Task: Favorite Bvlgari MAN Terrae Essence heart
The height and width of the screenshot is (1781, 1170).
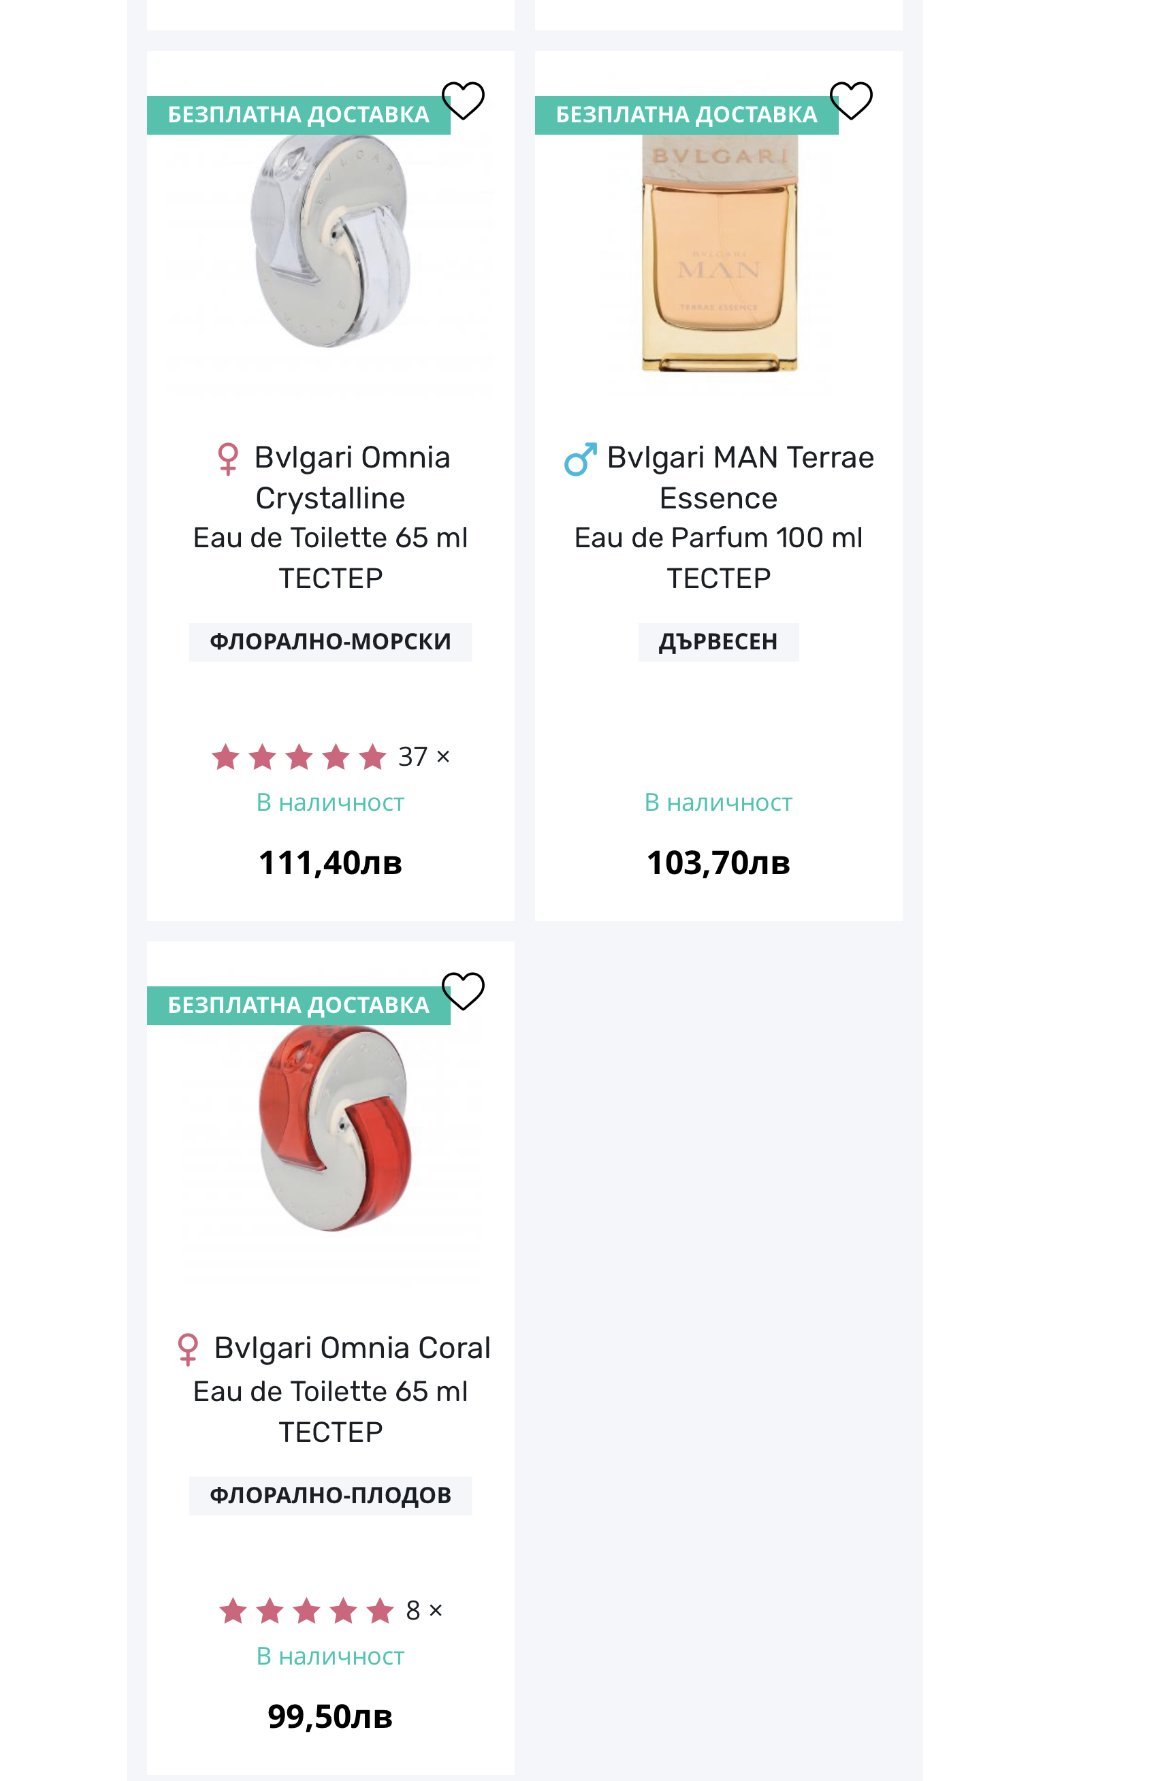Action: 851,100
